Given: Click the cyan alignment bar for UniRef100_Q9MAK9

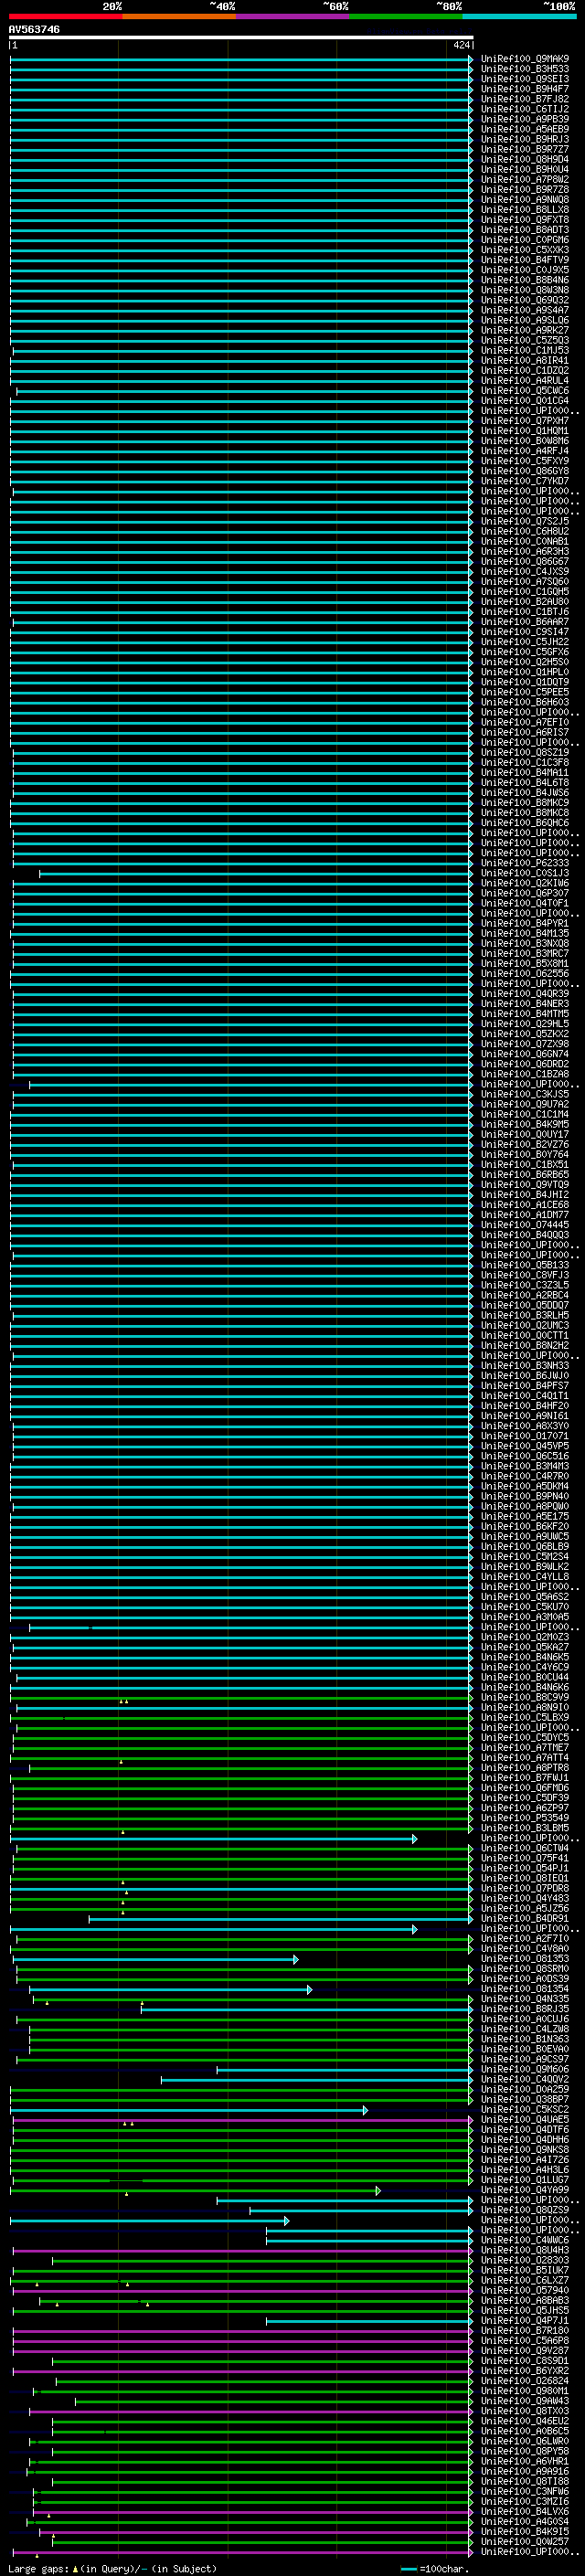Looking at the screenshot, I should pos(241,59).
